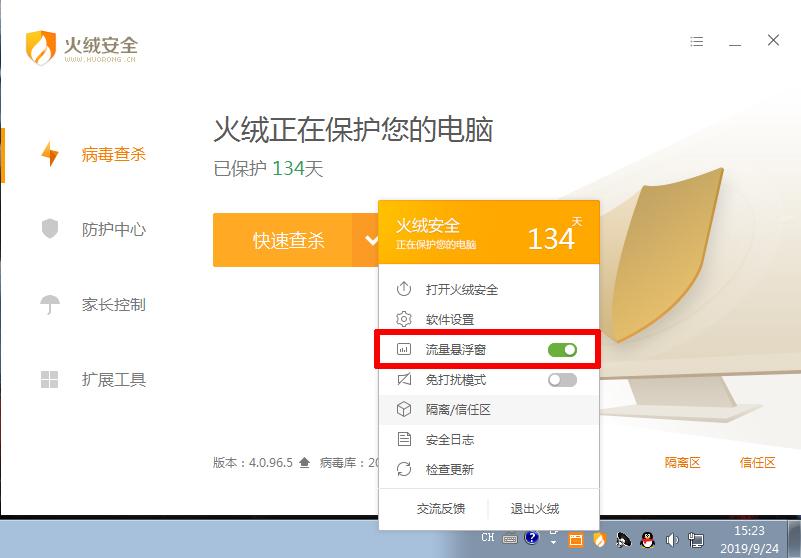Select the 家长控制 umbrella icon
801x558 pixels.
50,305
